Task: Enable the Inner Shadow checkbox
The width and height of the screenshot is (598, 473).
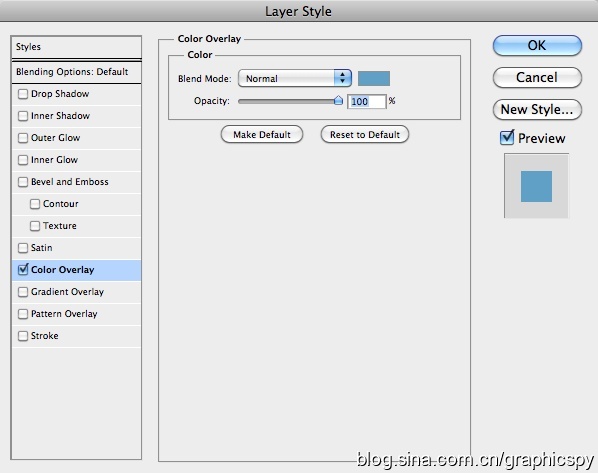Action: (x=23, y=116)
